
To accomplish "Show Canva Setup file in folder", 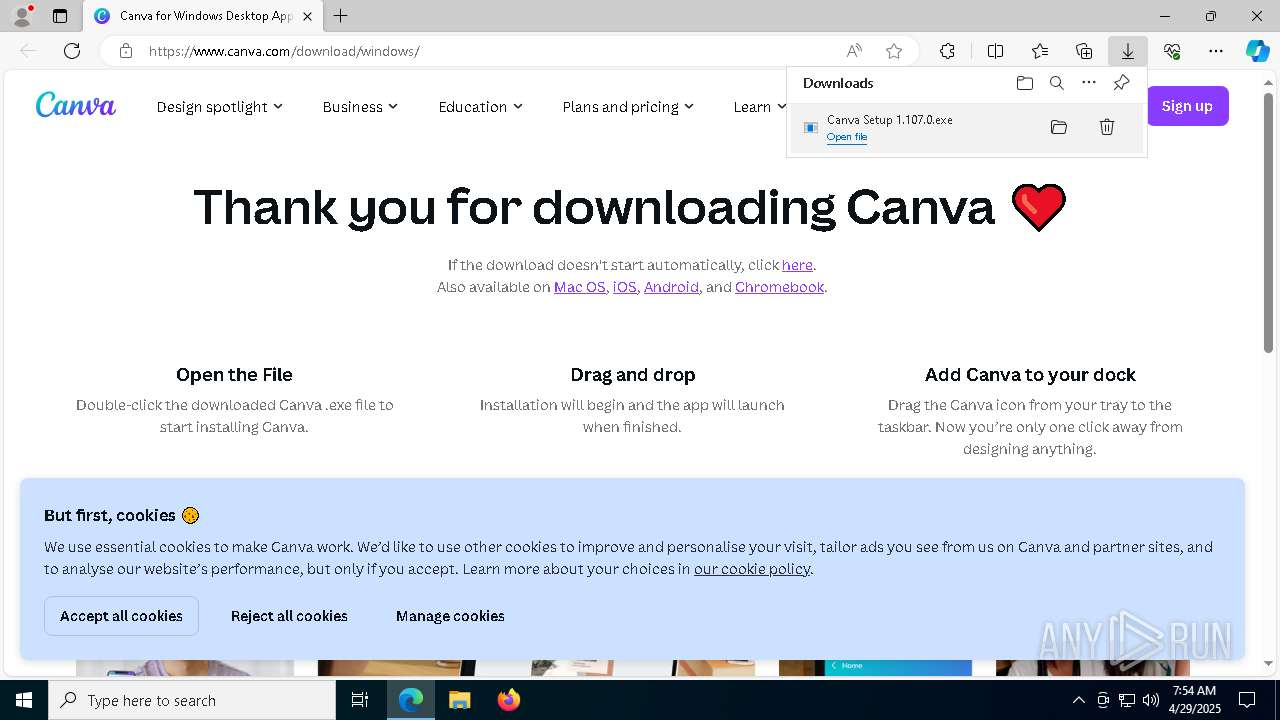I will [1059, 127].
